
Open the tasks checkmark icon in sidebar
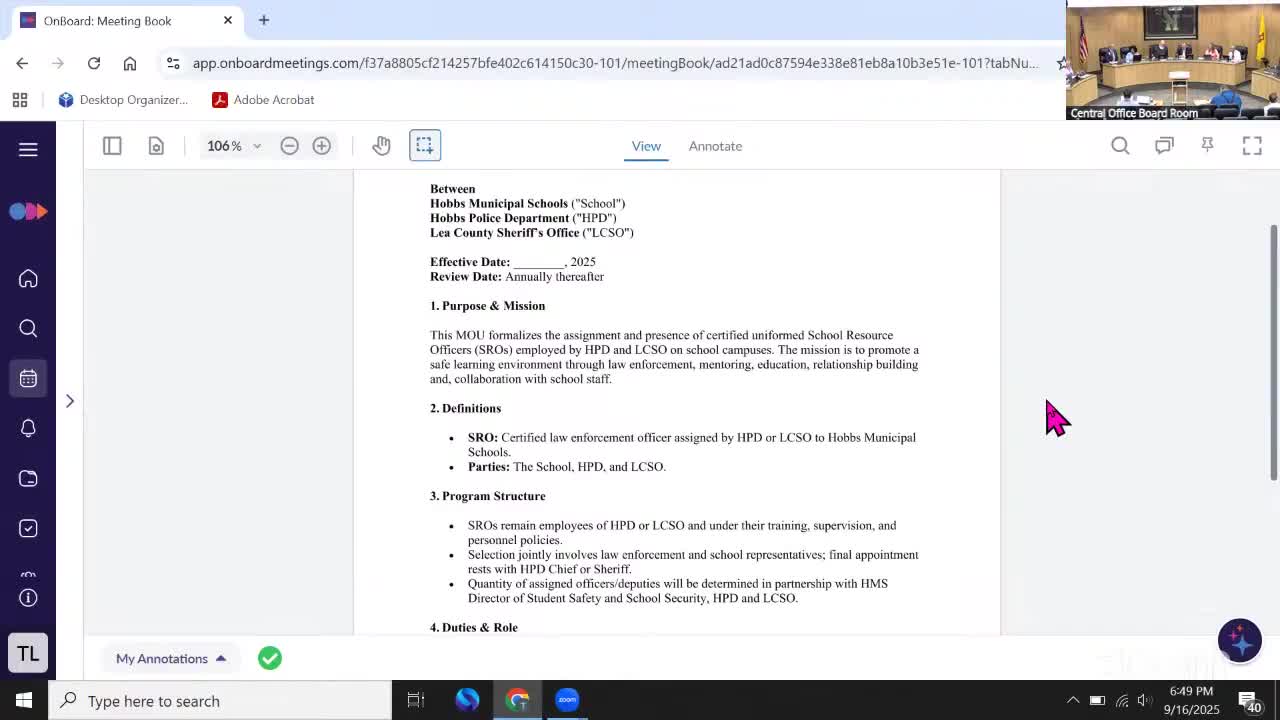(28, 529)
